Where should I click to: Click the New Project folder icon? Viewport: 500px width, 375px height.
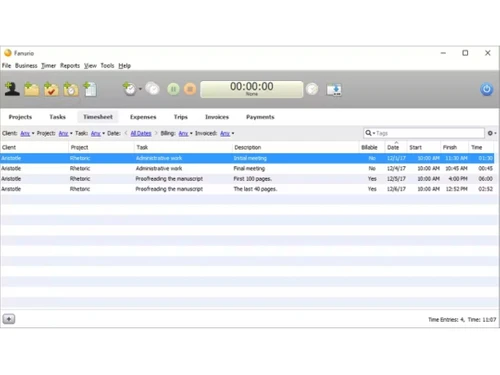click(x=31, y=89)
